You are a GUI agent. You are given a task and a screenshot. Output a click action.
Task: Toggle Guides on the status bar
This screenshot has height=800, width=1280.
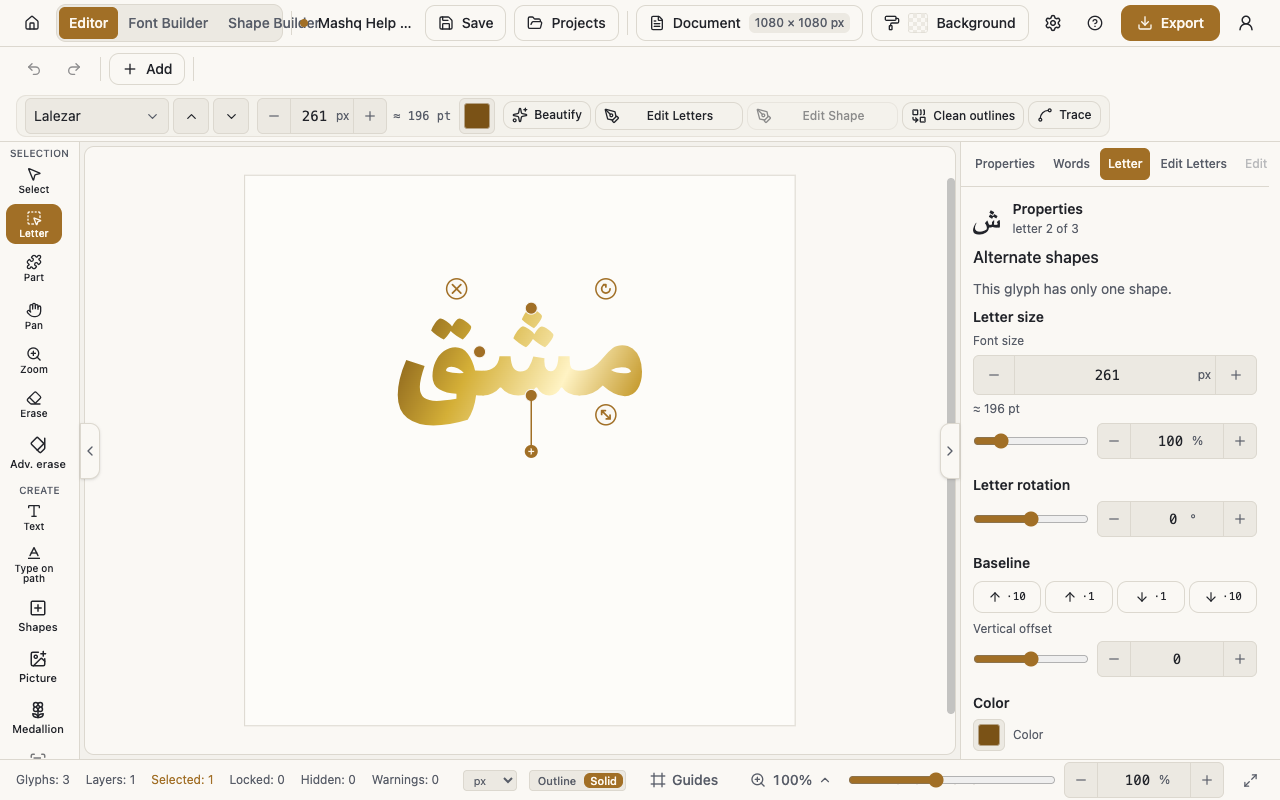684,780
